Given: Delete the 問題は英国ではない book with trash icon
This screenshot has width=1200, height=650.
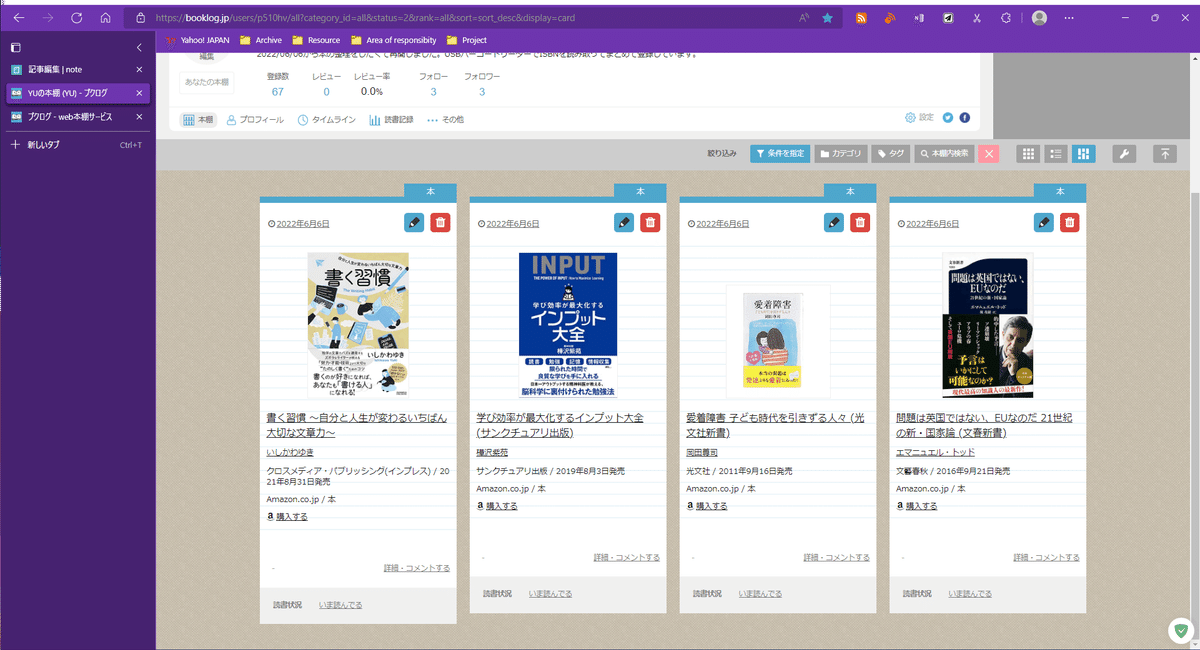Looking at the screenshot, I should coord(1070,223).
